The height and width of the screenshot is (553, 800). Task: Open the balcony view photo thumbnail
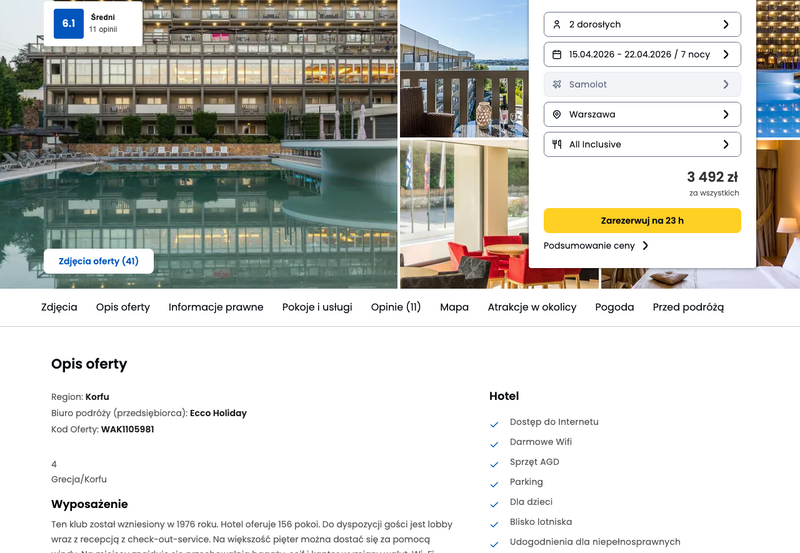pos(464,68)
